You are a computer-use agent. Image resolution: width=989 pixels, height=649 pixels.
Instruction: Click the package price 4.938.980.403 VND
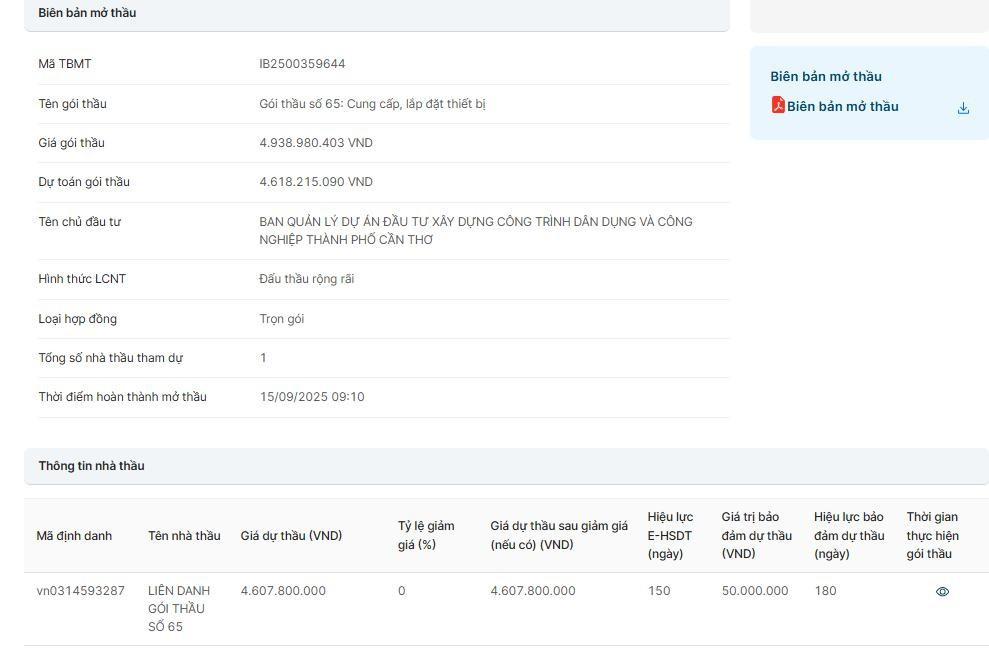point(315,143)
